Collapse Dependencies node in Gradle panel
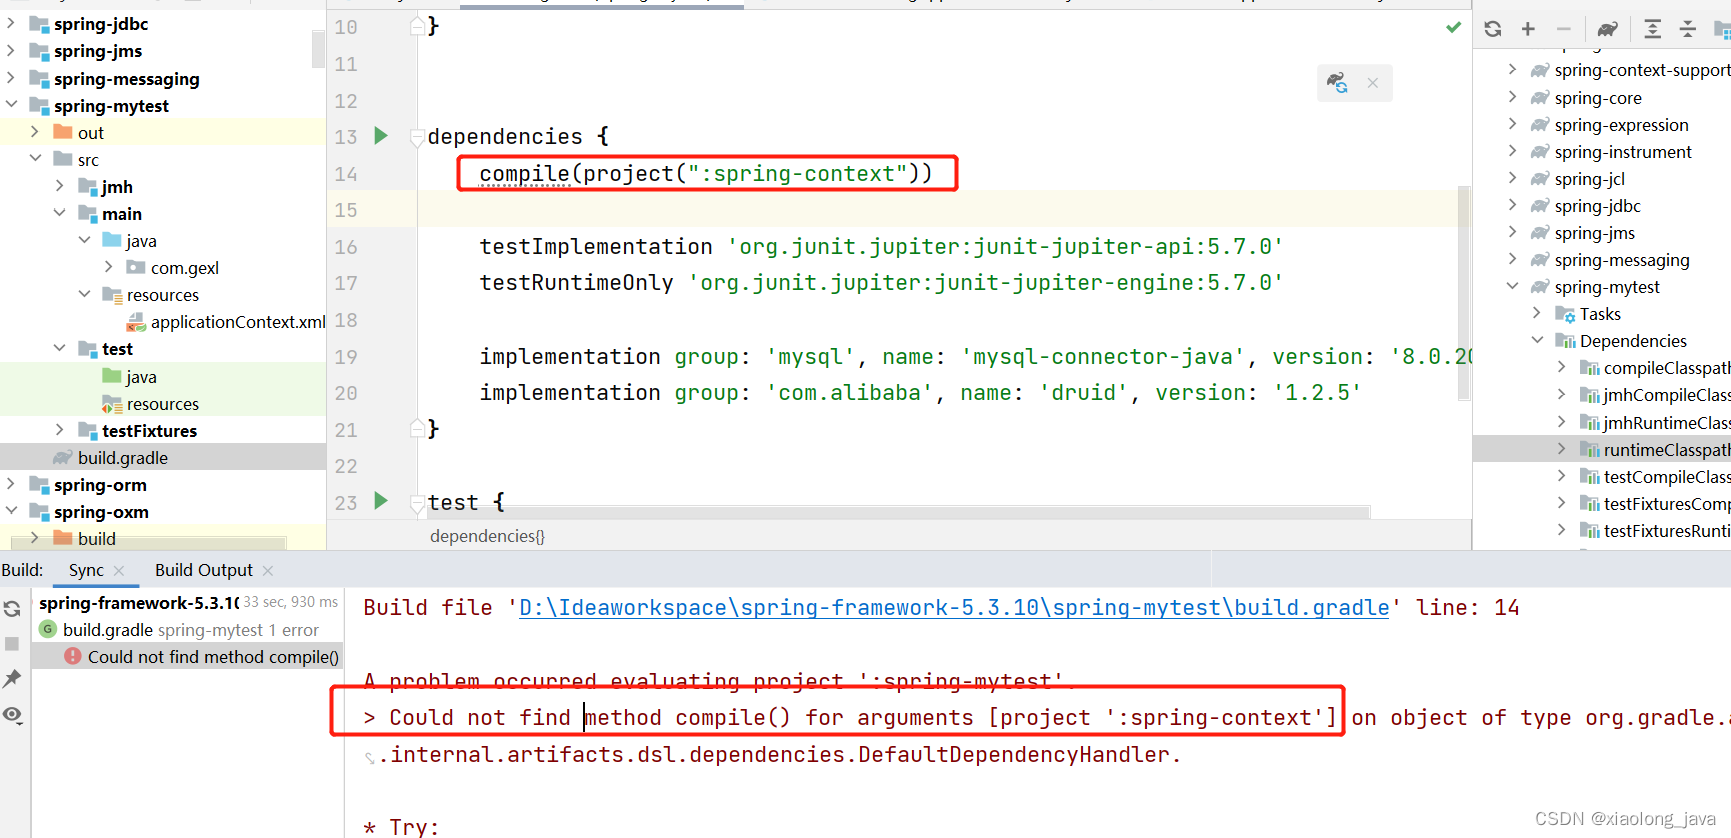This screenshot has width=1731, height=838. tap(1538, 340)
